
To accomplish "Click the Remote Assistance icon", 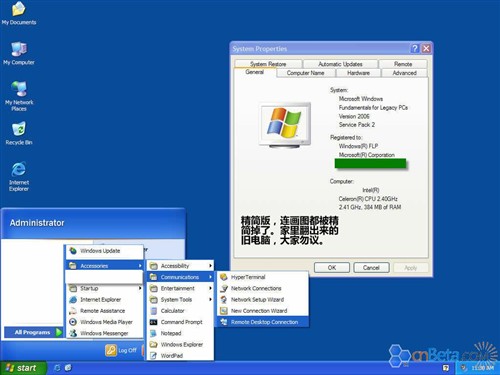I will pos(73,311).
